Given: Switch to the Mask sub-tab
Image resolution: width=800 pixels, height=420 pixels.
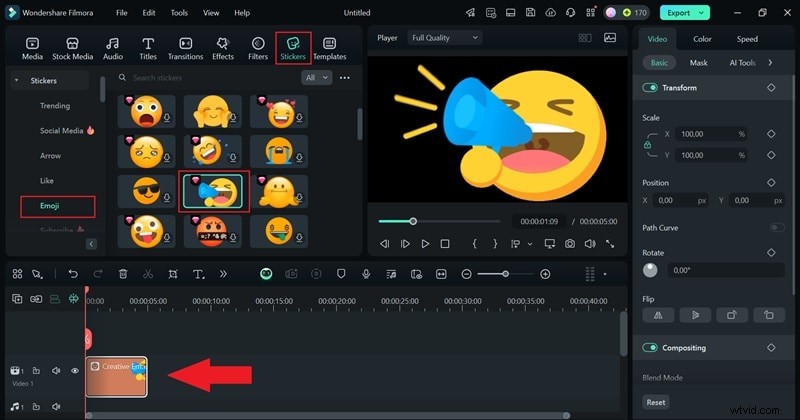Looking at the screenshot, I should coord(698,63).
